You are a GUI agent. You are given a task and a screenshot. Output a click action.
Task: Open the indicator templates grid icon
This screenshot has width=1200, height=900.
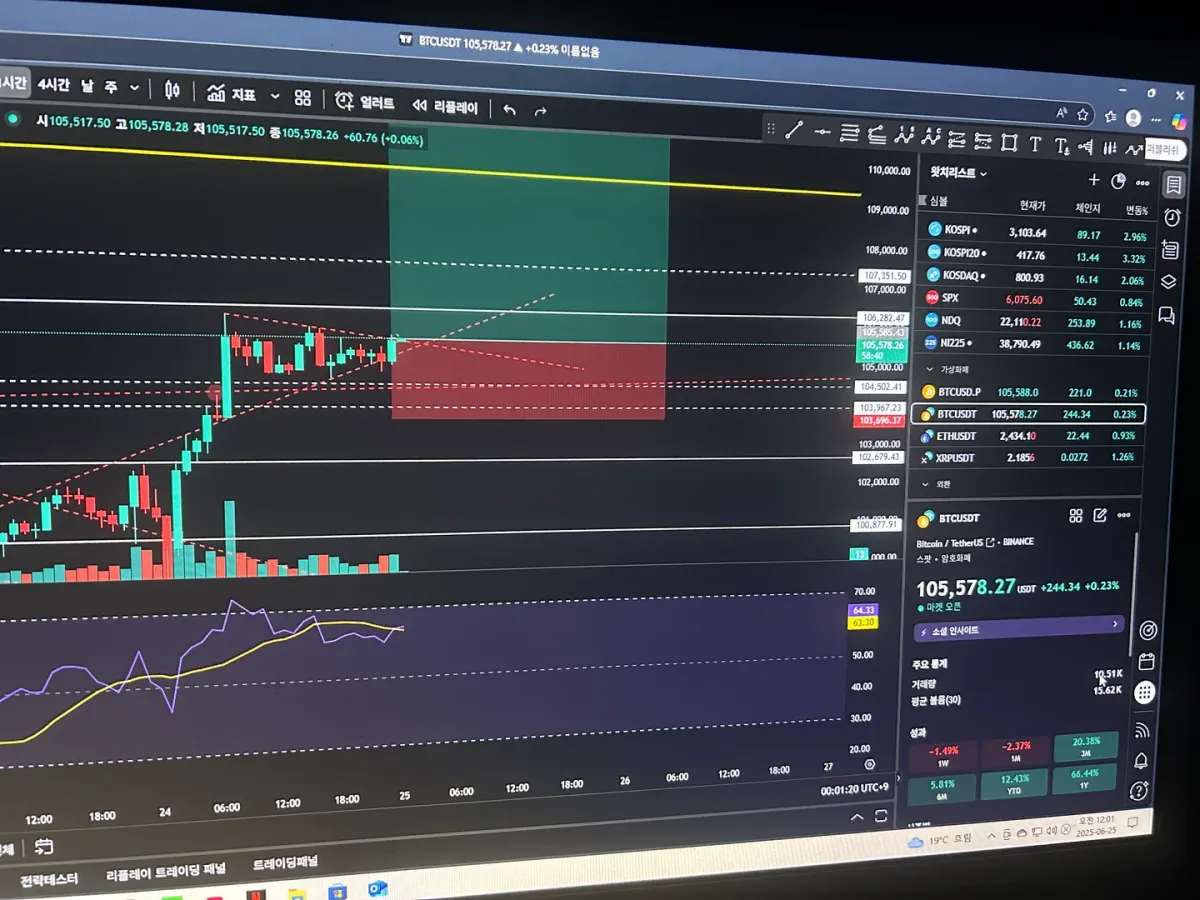point(303,98)
